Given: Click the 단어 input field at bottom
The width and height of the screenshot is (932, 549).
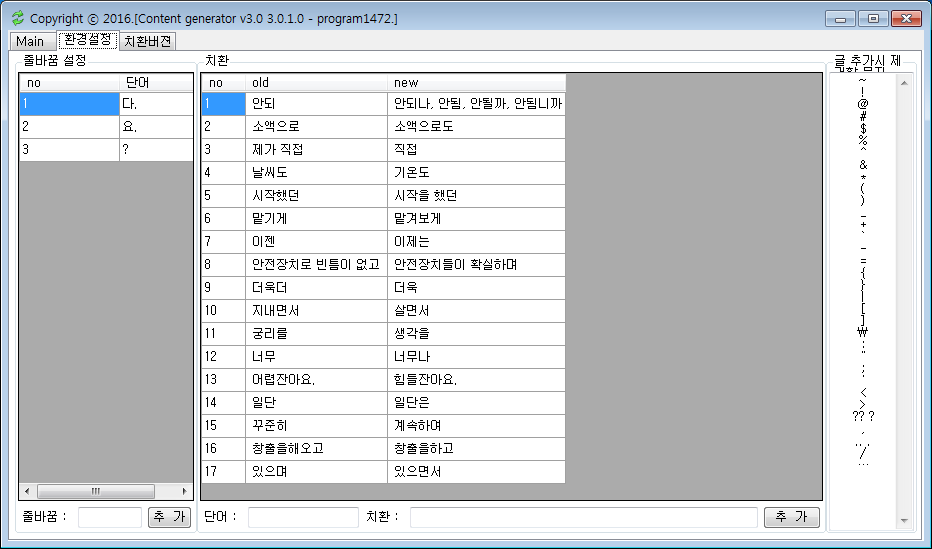Looking at the screenshot, I should 303,517.
